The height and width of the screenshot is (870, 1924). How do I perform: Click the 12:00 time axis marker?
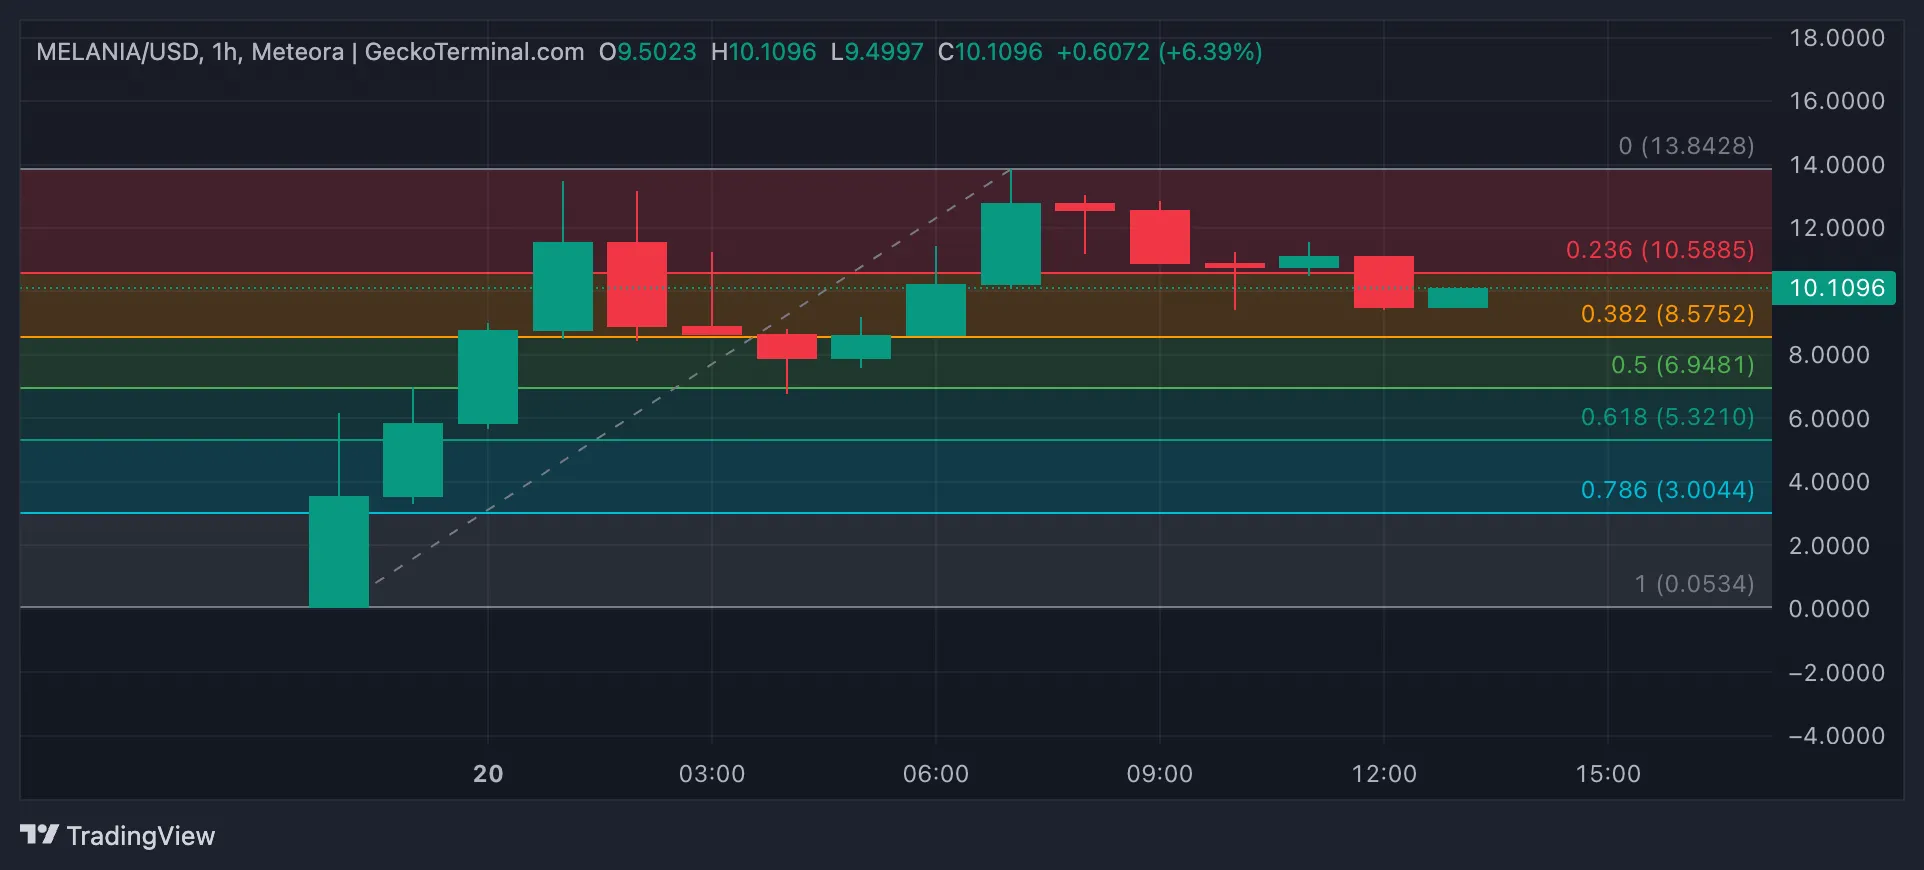tap(1384, 774)
